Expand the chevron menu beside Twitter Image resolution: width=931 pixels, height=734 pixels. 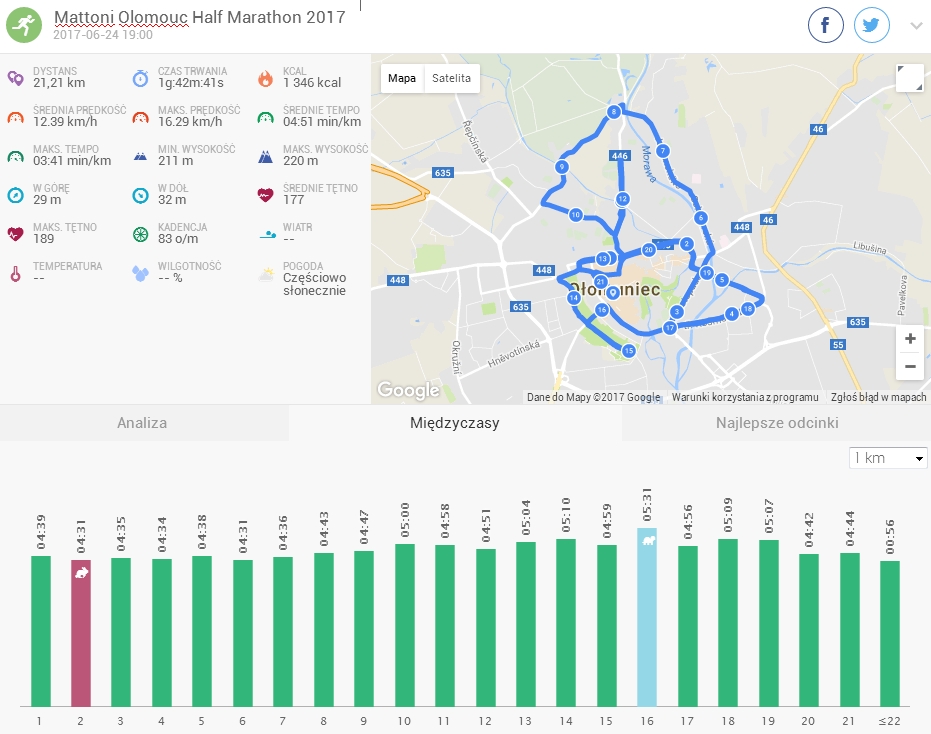point(916,26)
